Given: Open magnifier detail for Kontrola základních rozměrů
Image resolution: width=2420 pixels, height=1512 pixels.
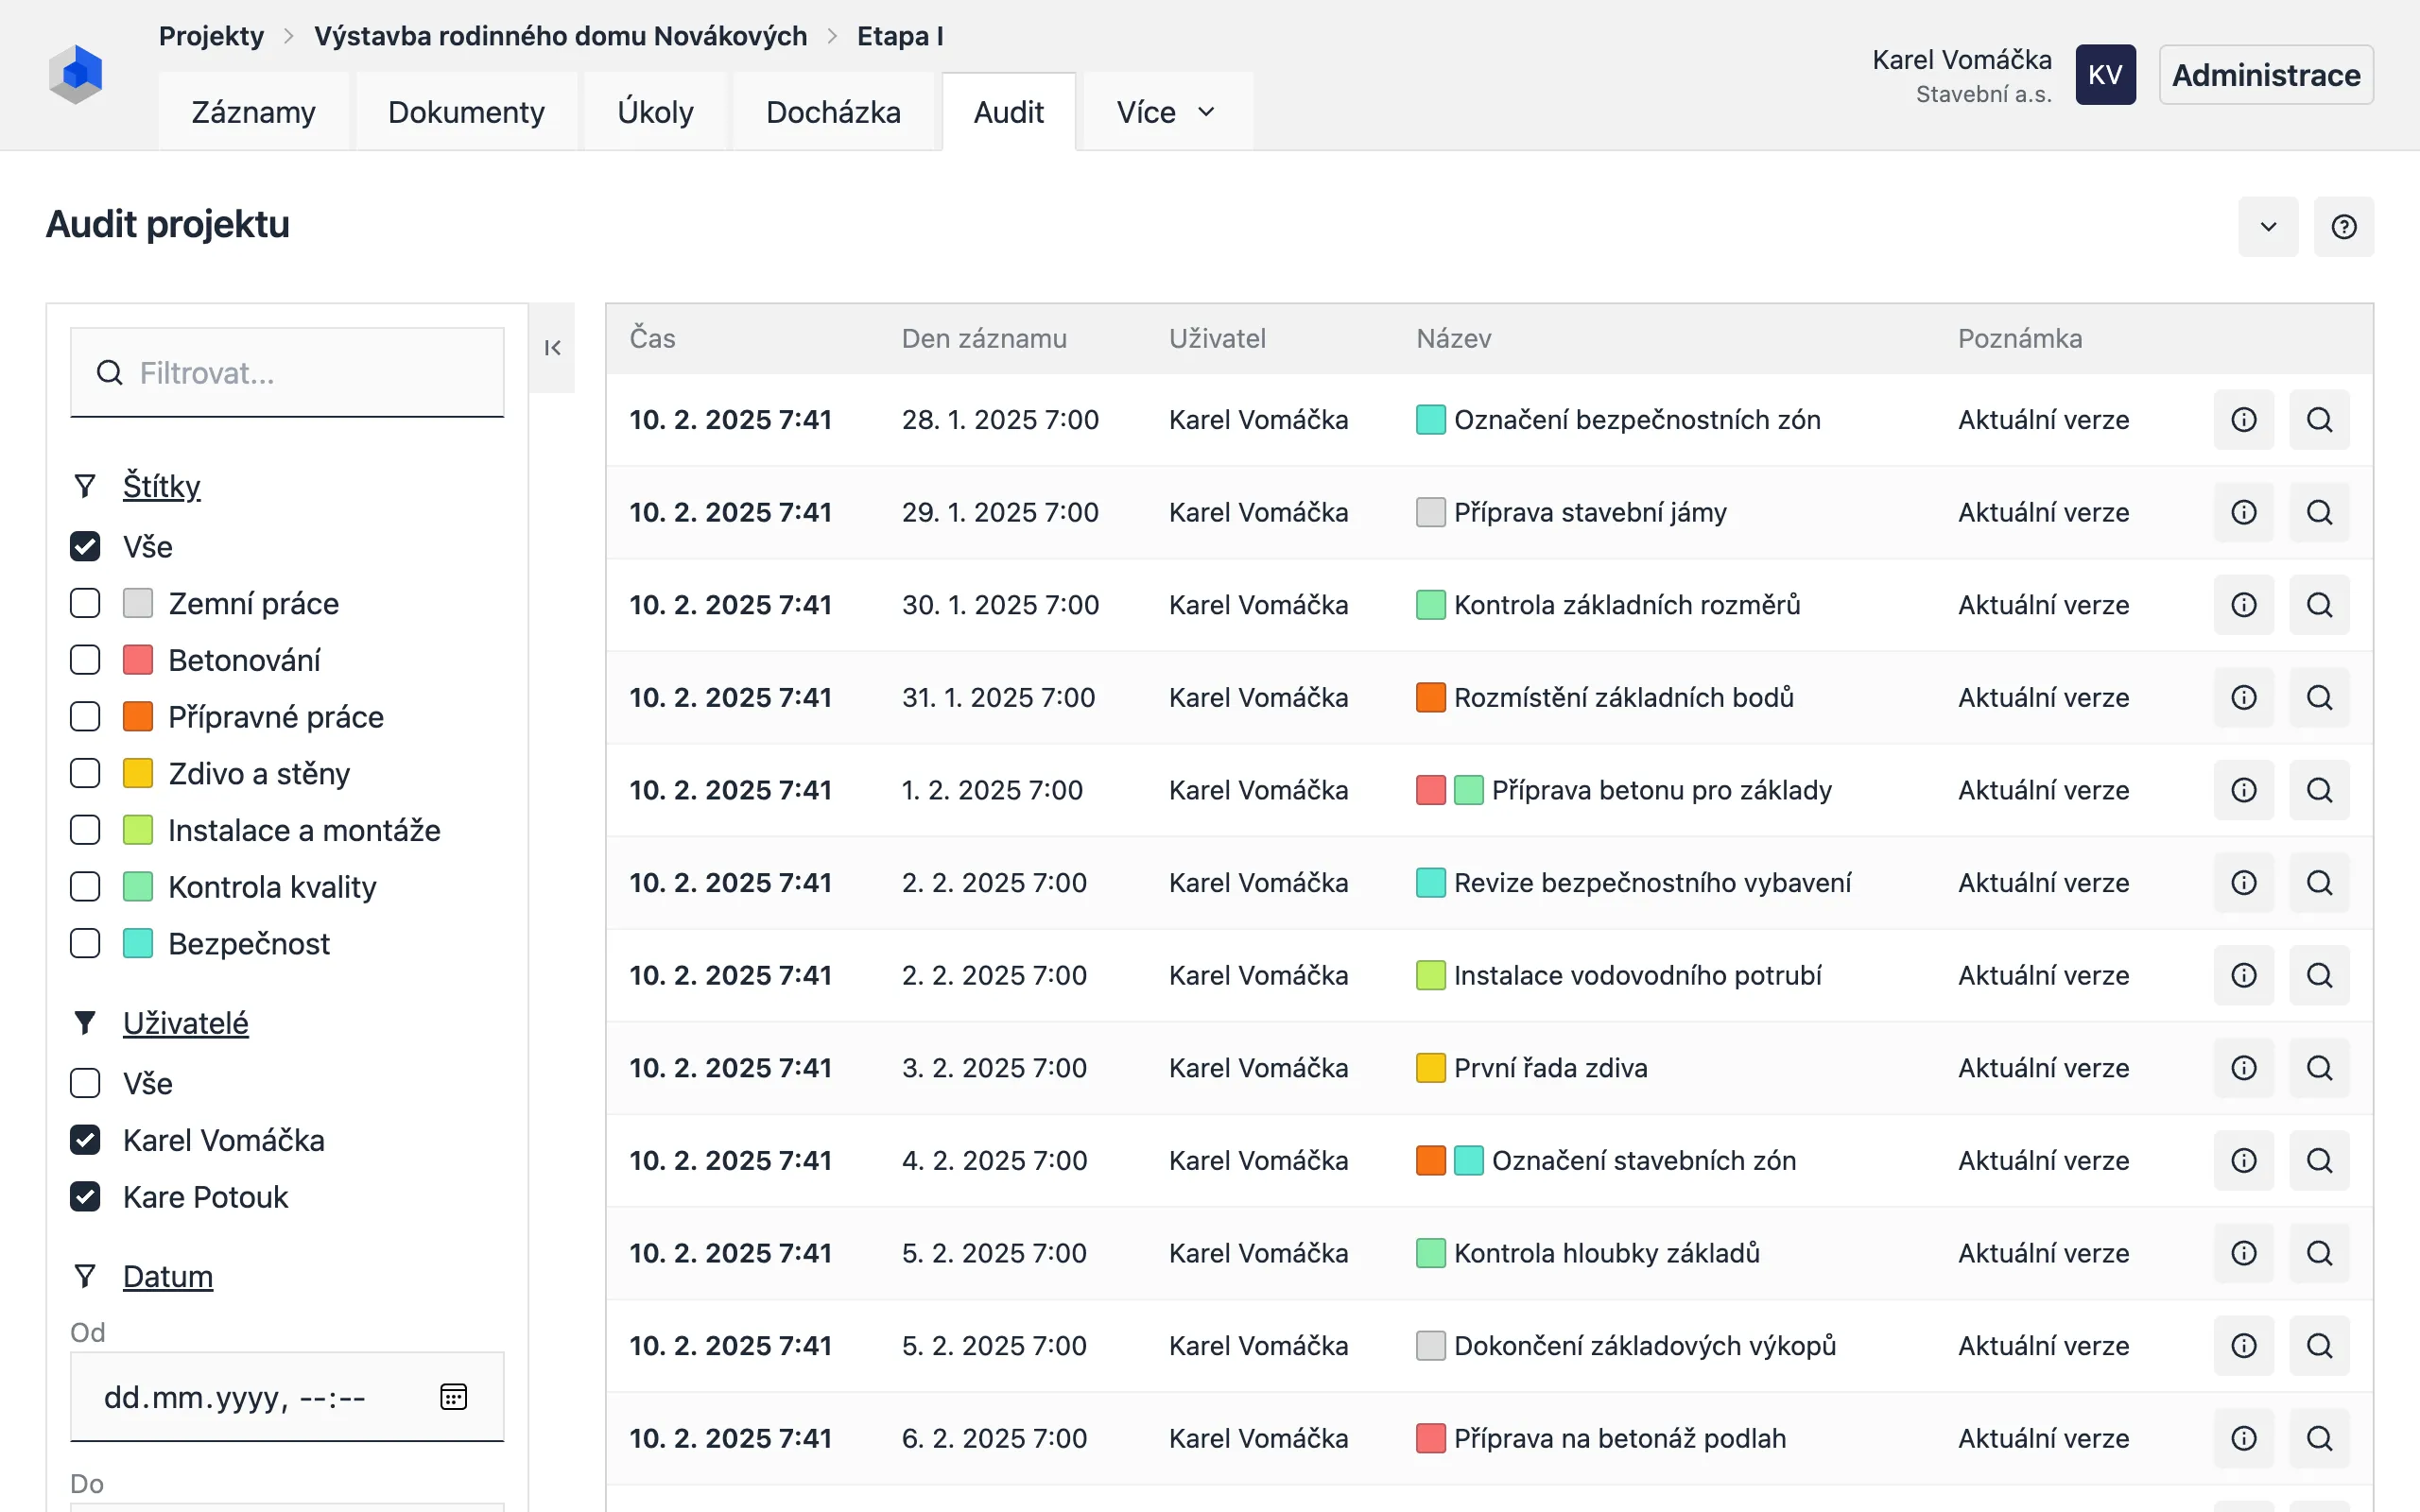Looking at the screenshot, I should pos(2319,605).
